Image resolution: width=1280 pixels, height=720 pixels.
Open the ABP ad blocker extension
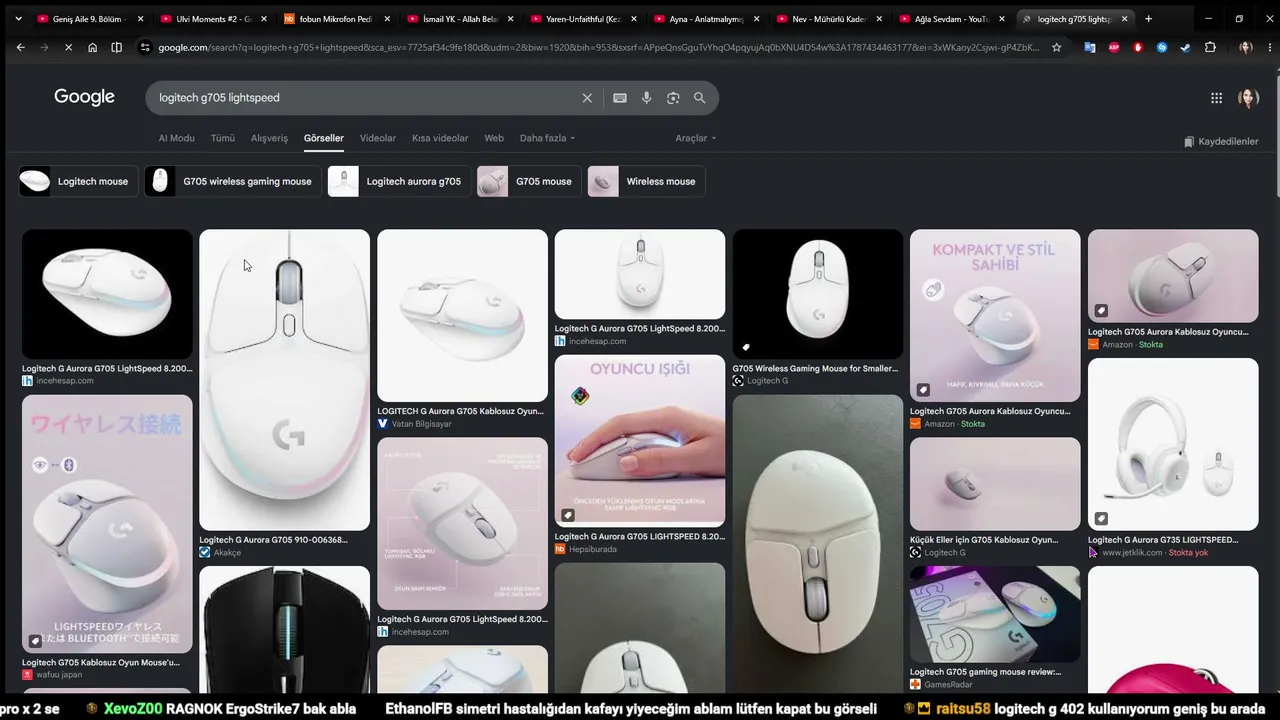pos(1114,47)
